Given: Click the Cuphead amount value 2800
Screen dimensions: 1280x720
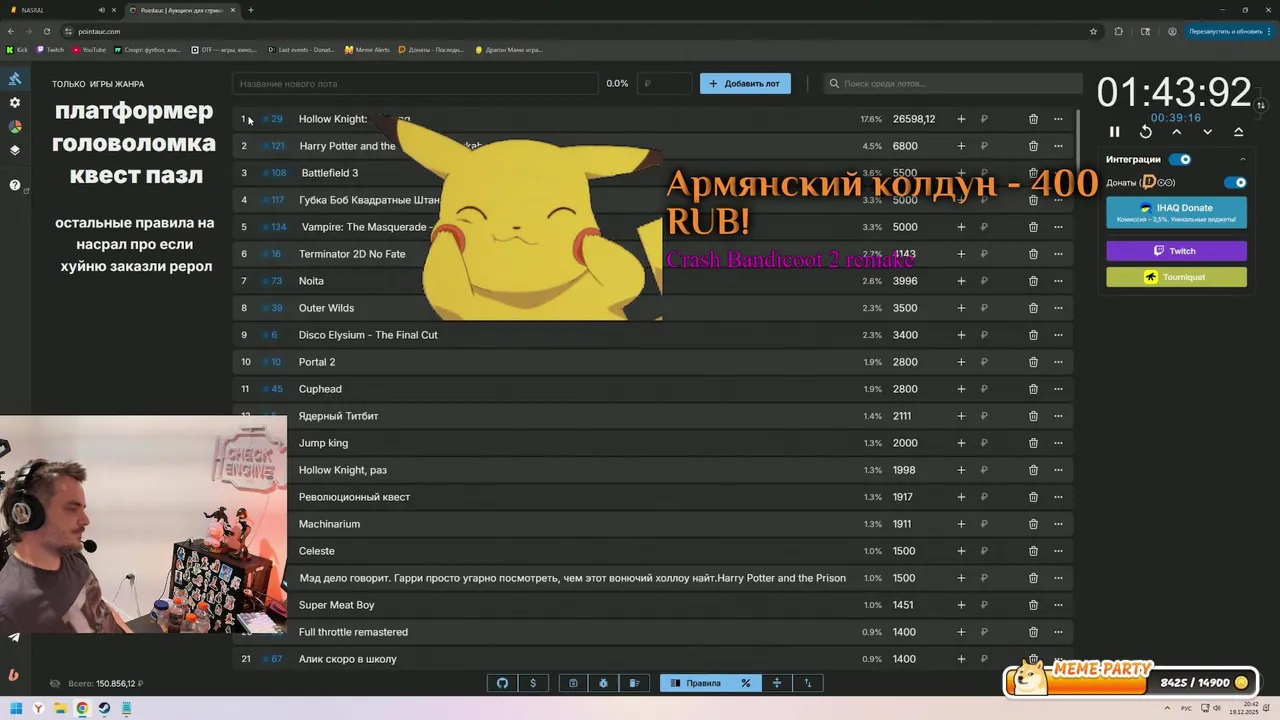Looking at the screenshot, I should 905,389.
